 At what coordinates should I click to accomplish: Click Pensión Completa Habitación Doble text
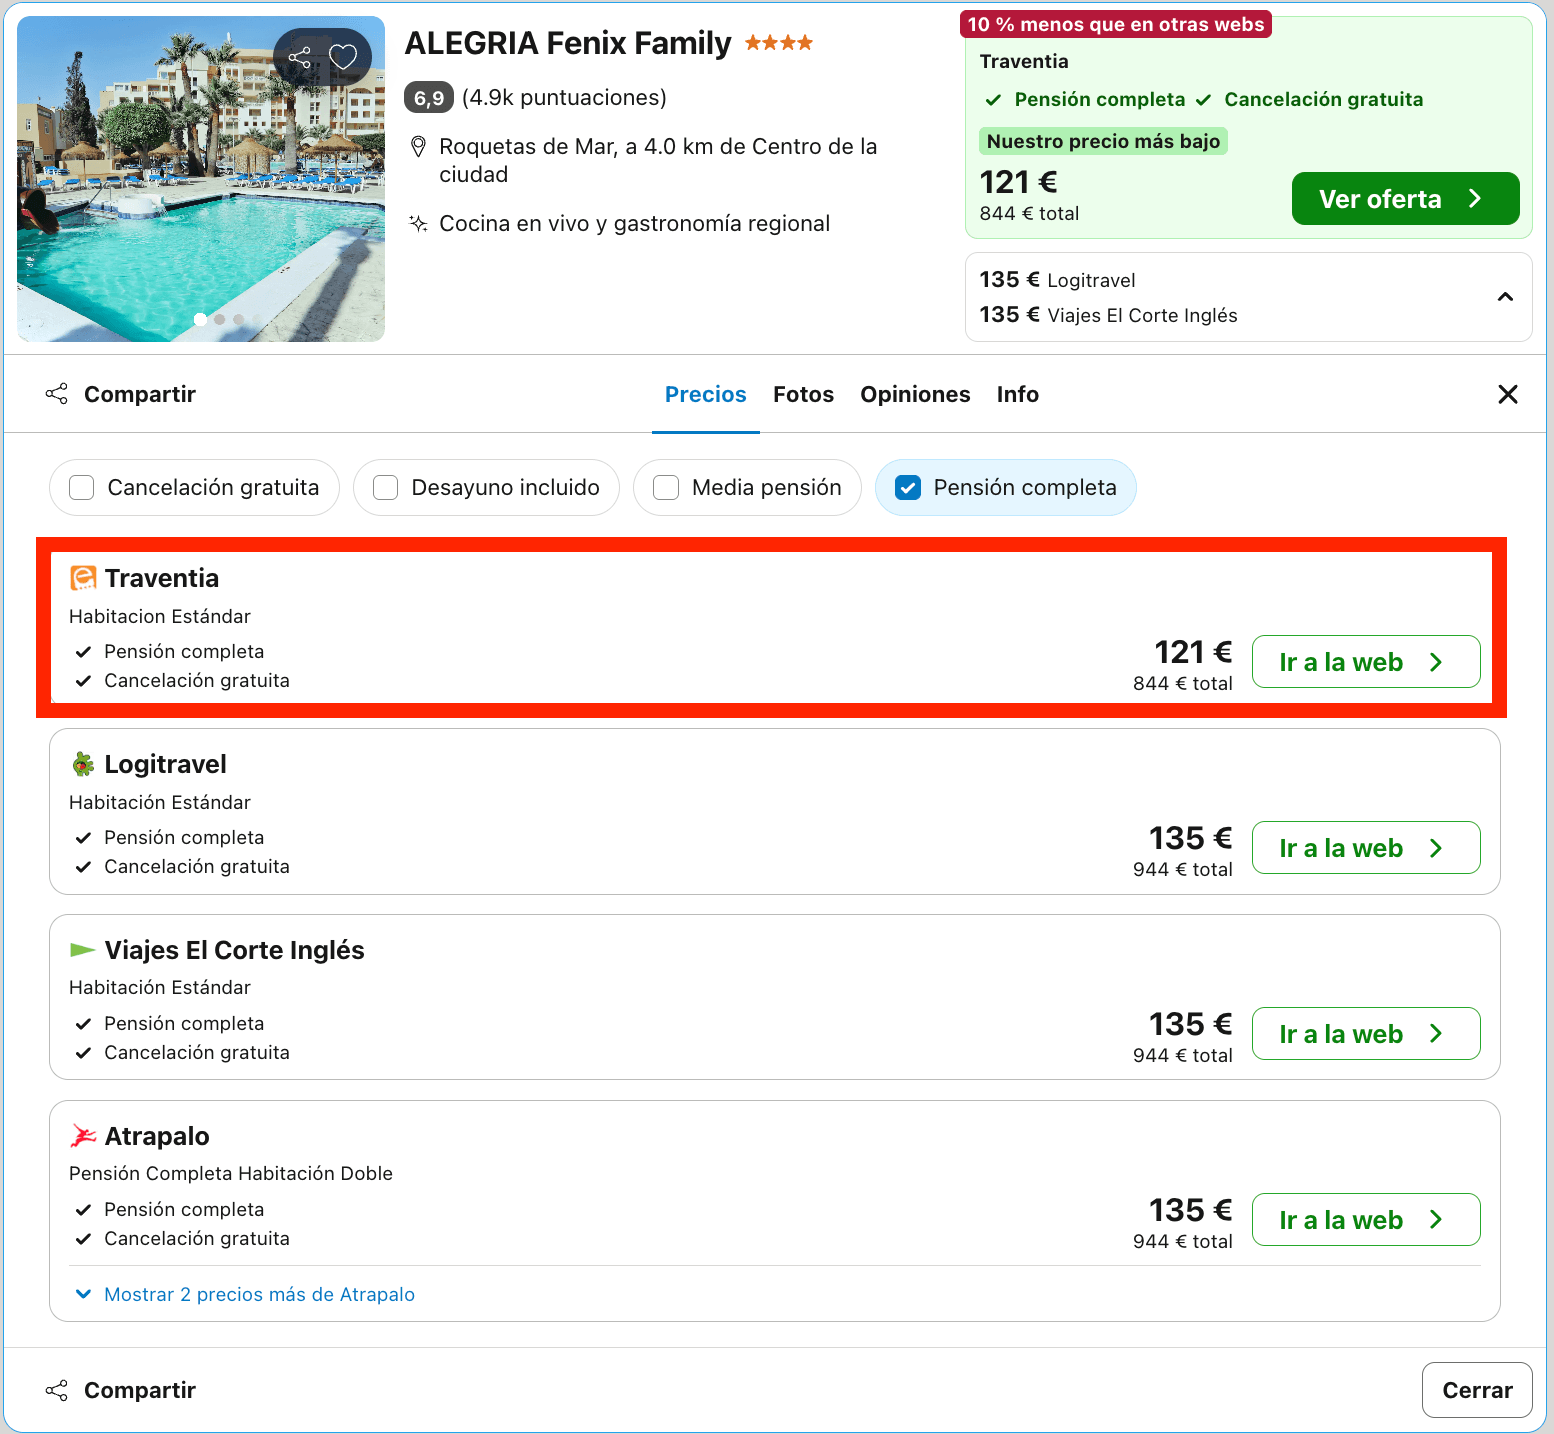231,1173
